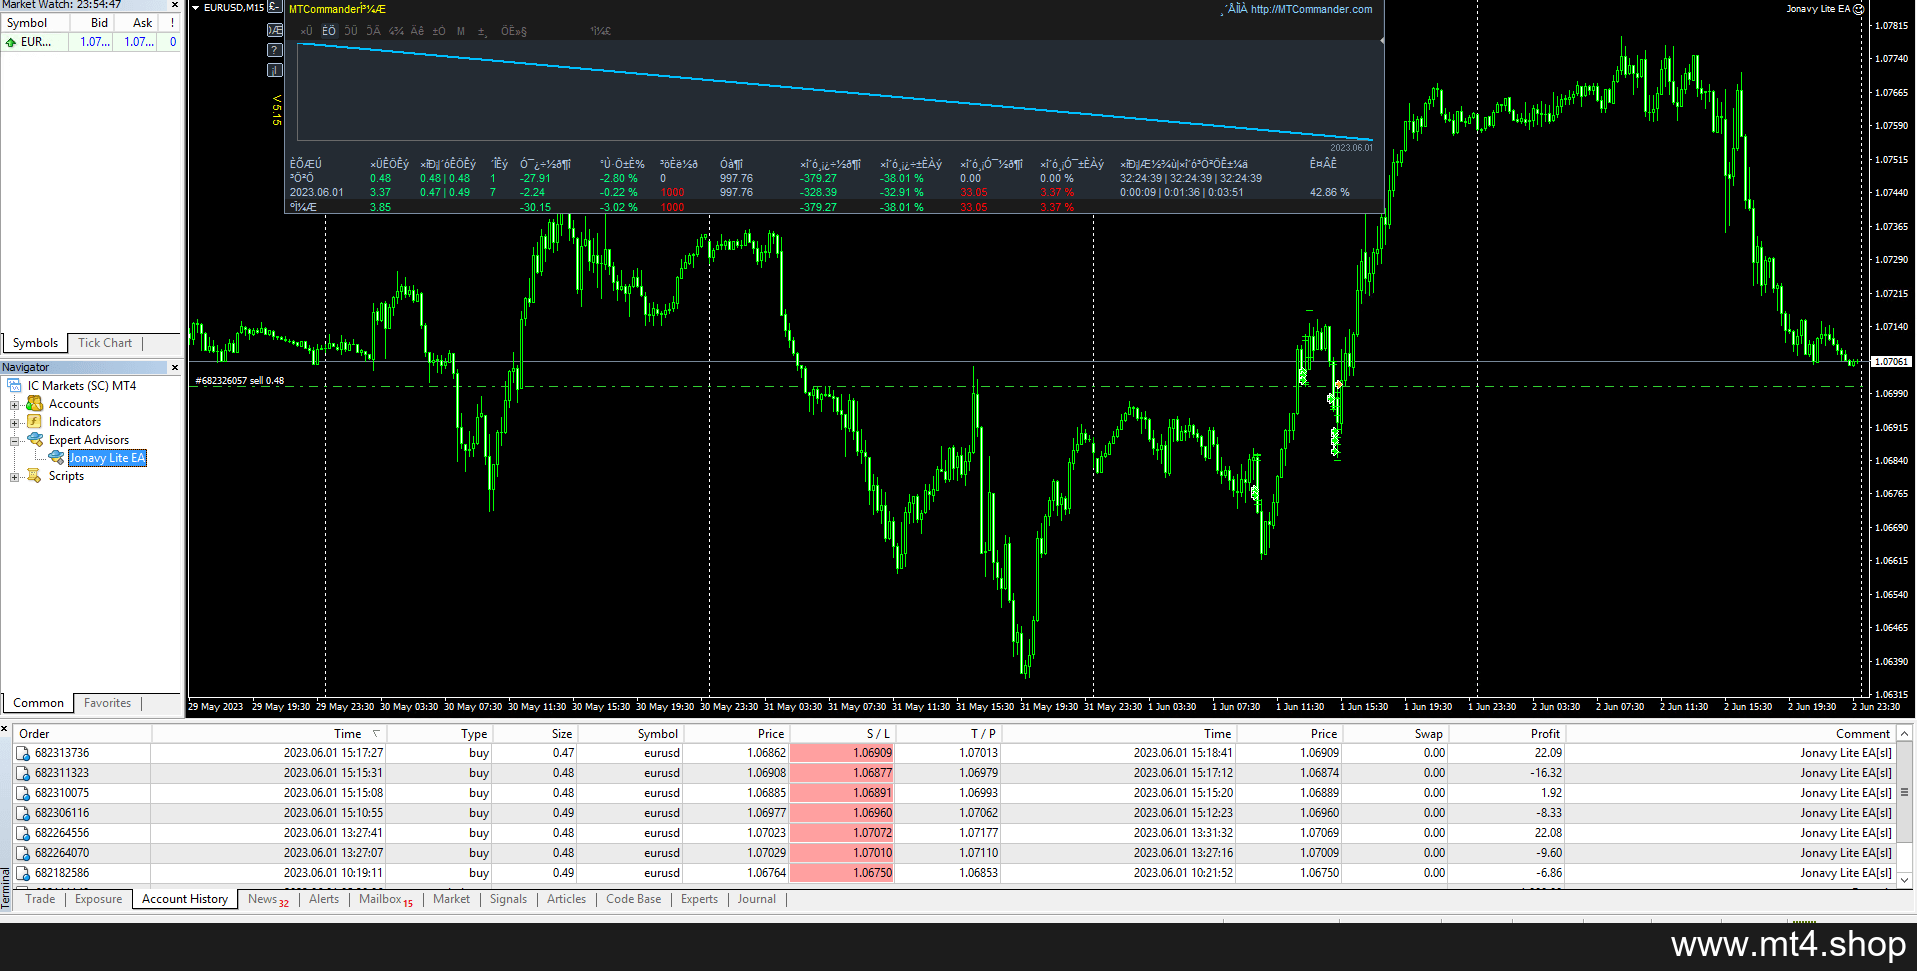1917x971 pixels.
Task: Click order icon for order 682264070
Action: (x=24, y=853)
